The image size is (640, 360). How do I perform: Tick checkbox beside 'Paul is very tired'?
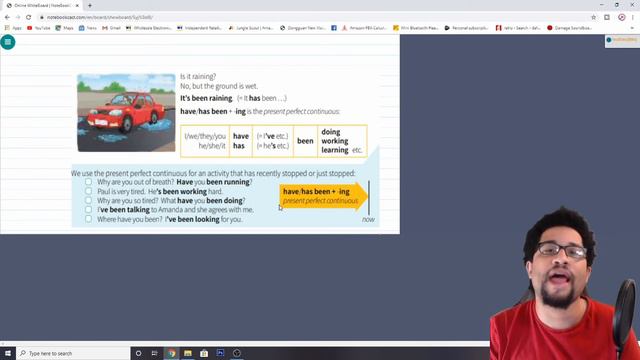[x=89, y=191]
